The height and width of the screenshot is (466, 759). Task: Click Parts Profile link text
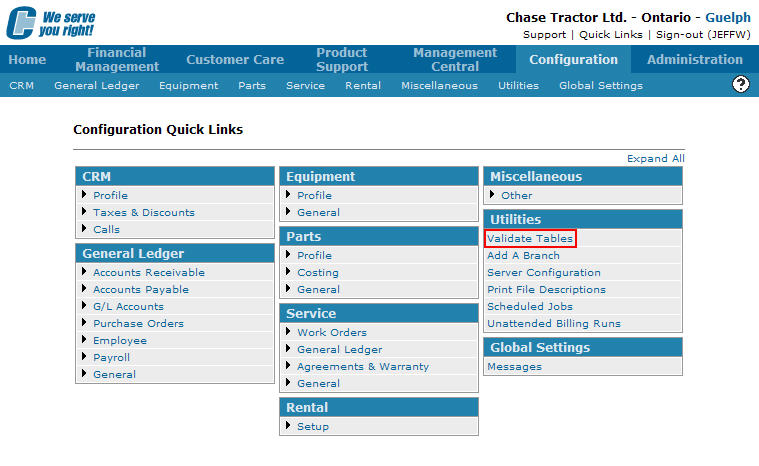click(315, 256)
